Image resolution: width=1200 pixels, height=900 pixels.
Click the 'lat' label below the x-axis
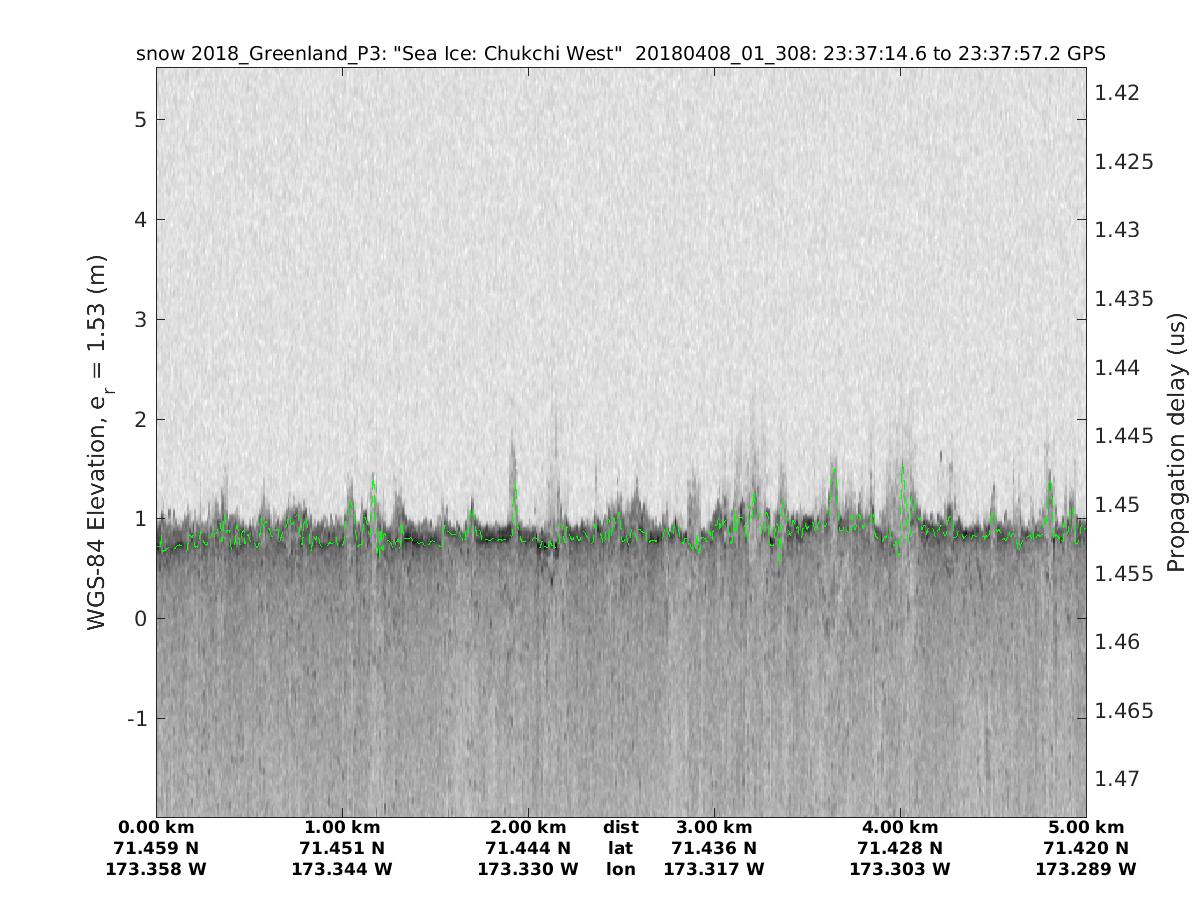coord(621,848)
